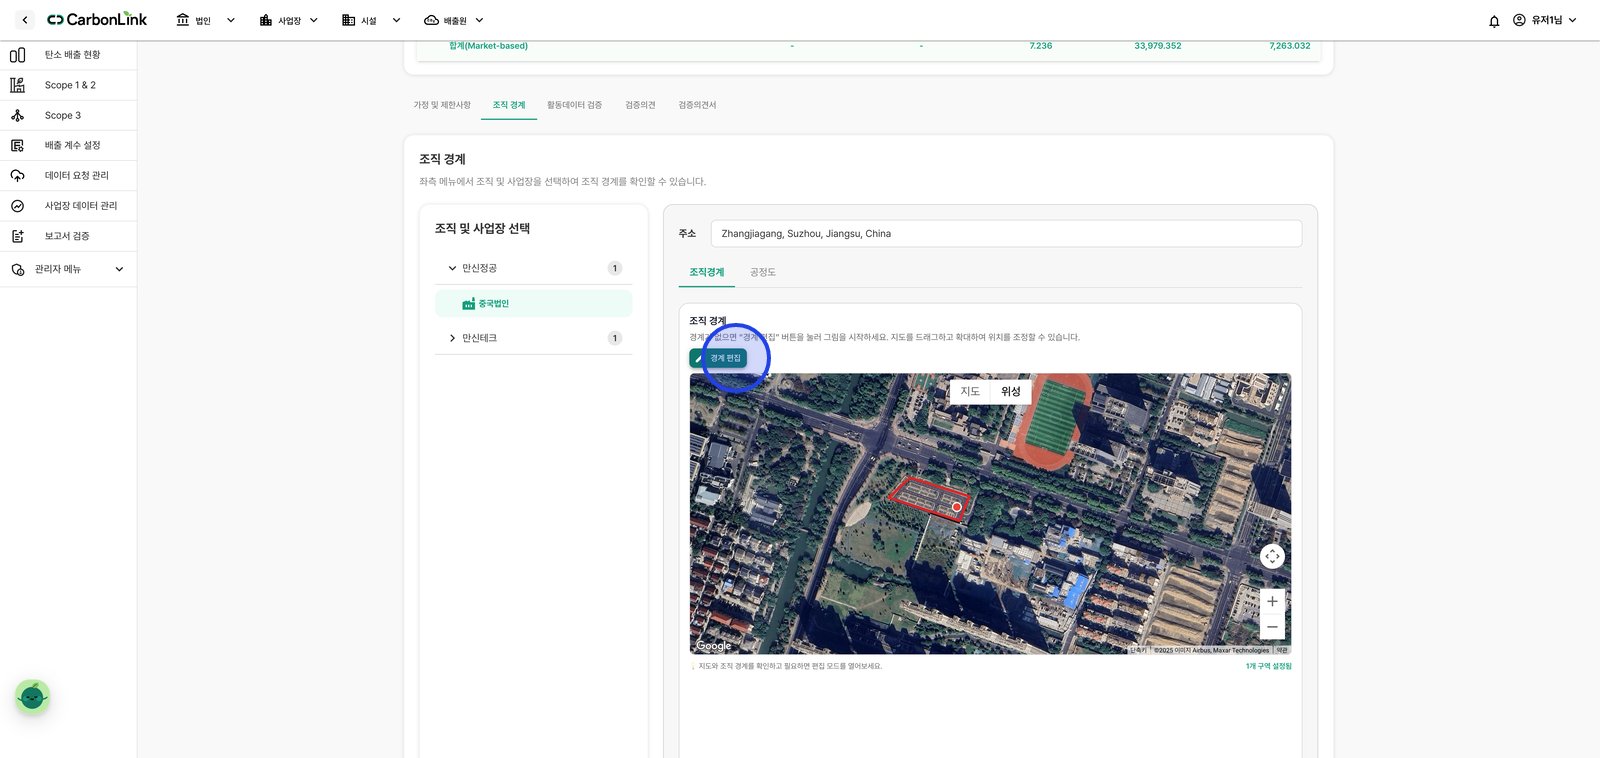Click the 주소 address input field
Viewport: 1600px width, 758px height.
point(1006,233)
